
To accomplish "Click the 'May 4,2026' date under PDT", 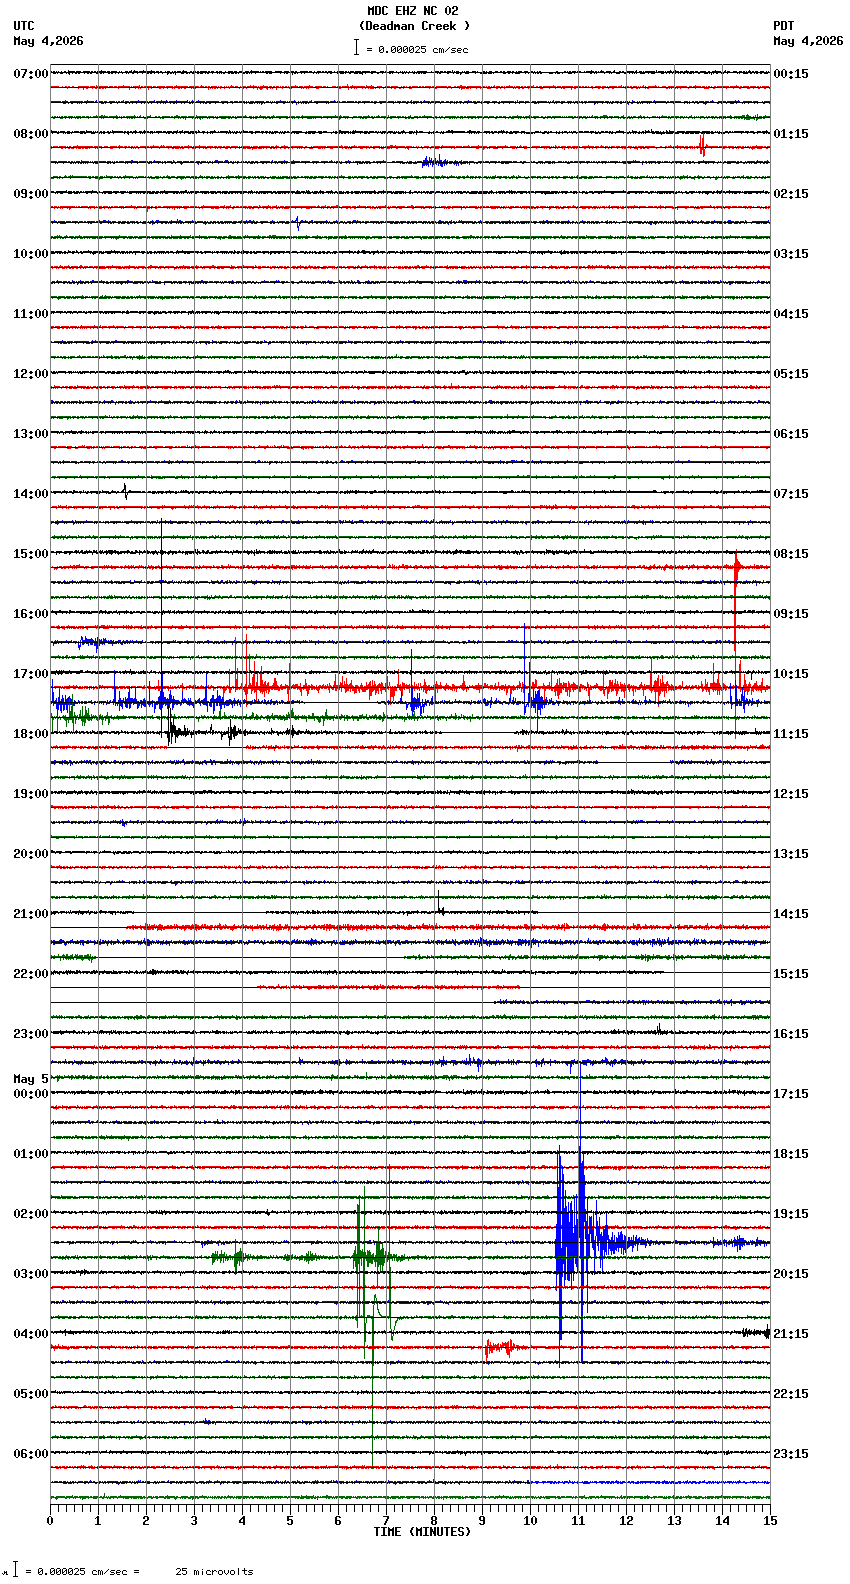I will [x=808, y=41].
